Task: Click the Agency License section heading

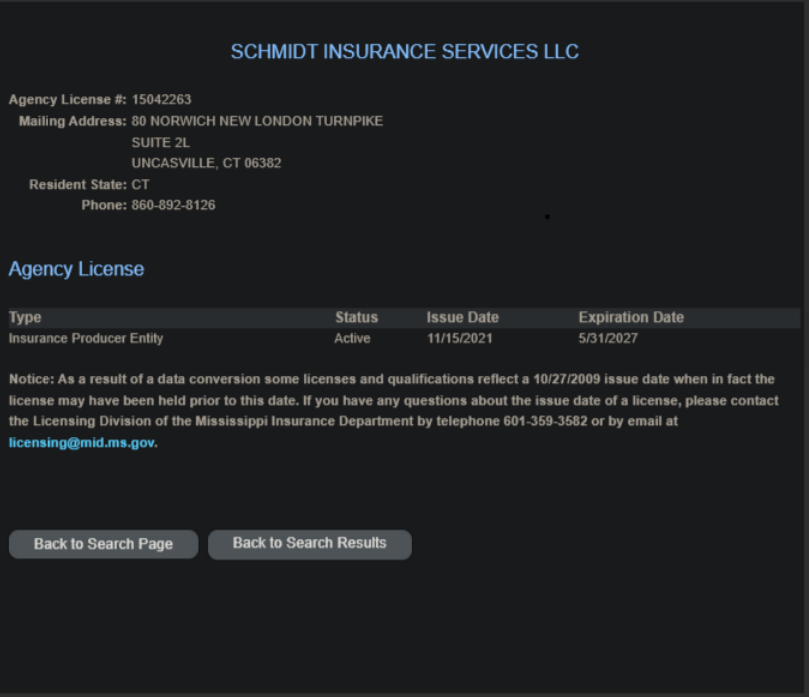Action: pyautogui.click(x=76, y=269)
